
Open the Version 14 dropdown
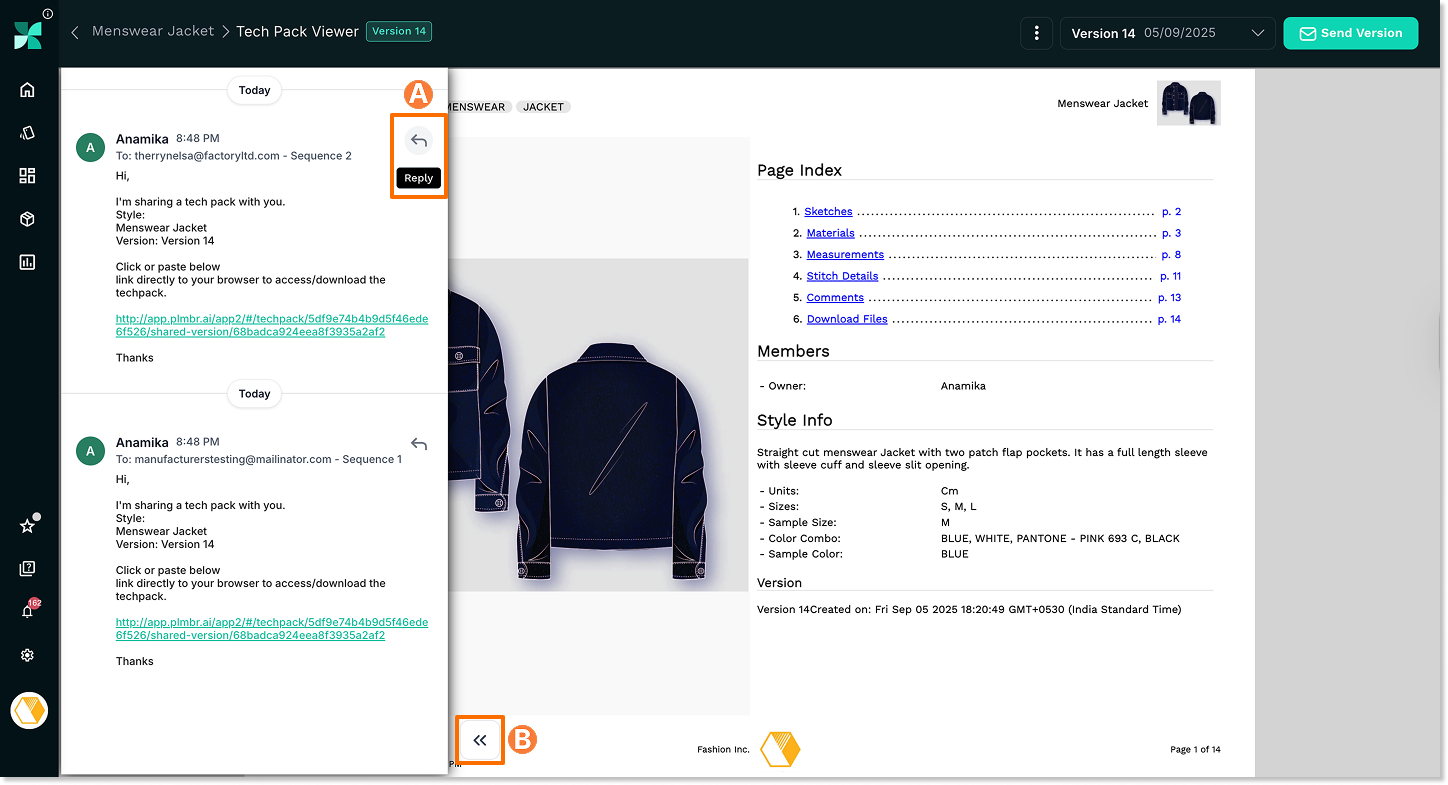click(1167, 33)
